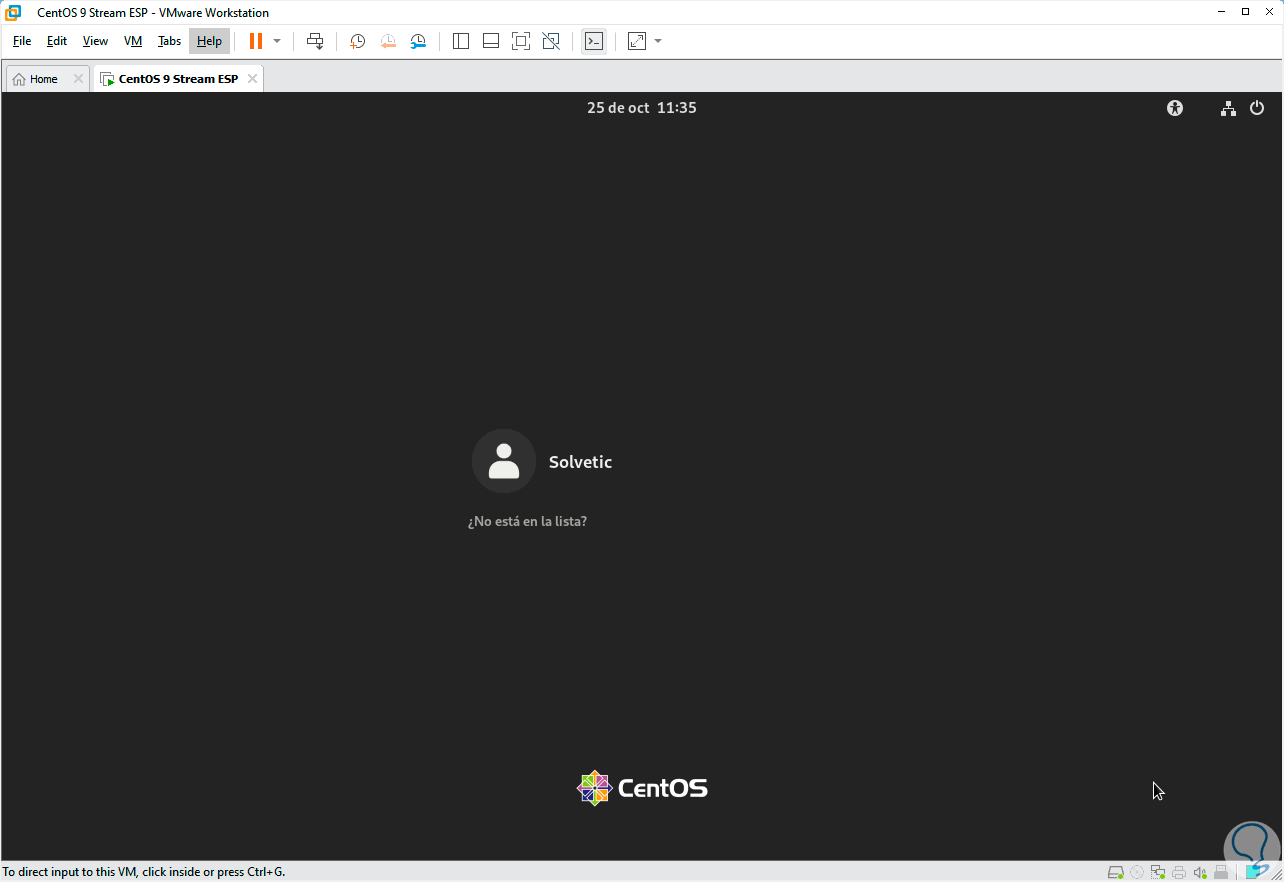
Task: Pause the virtual machine with the orange button
Action: pyautogui.click(x=256, y=41)
